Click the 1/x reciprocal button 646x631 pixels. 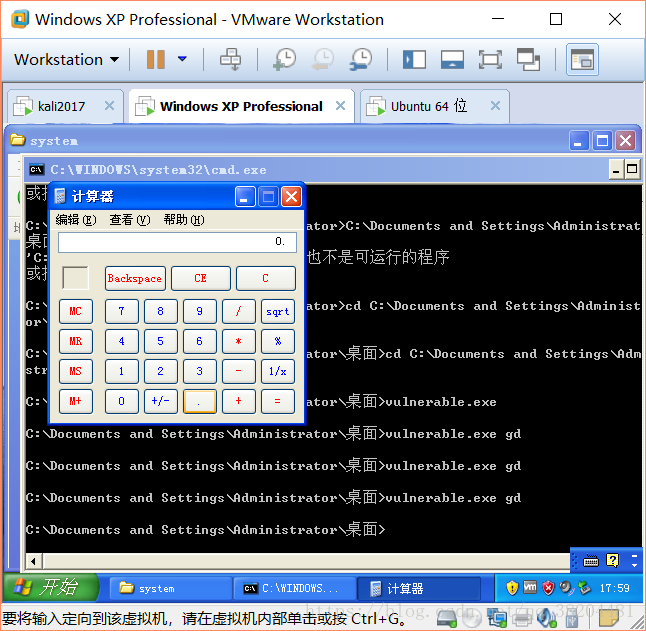click(278, 372)
